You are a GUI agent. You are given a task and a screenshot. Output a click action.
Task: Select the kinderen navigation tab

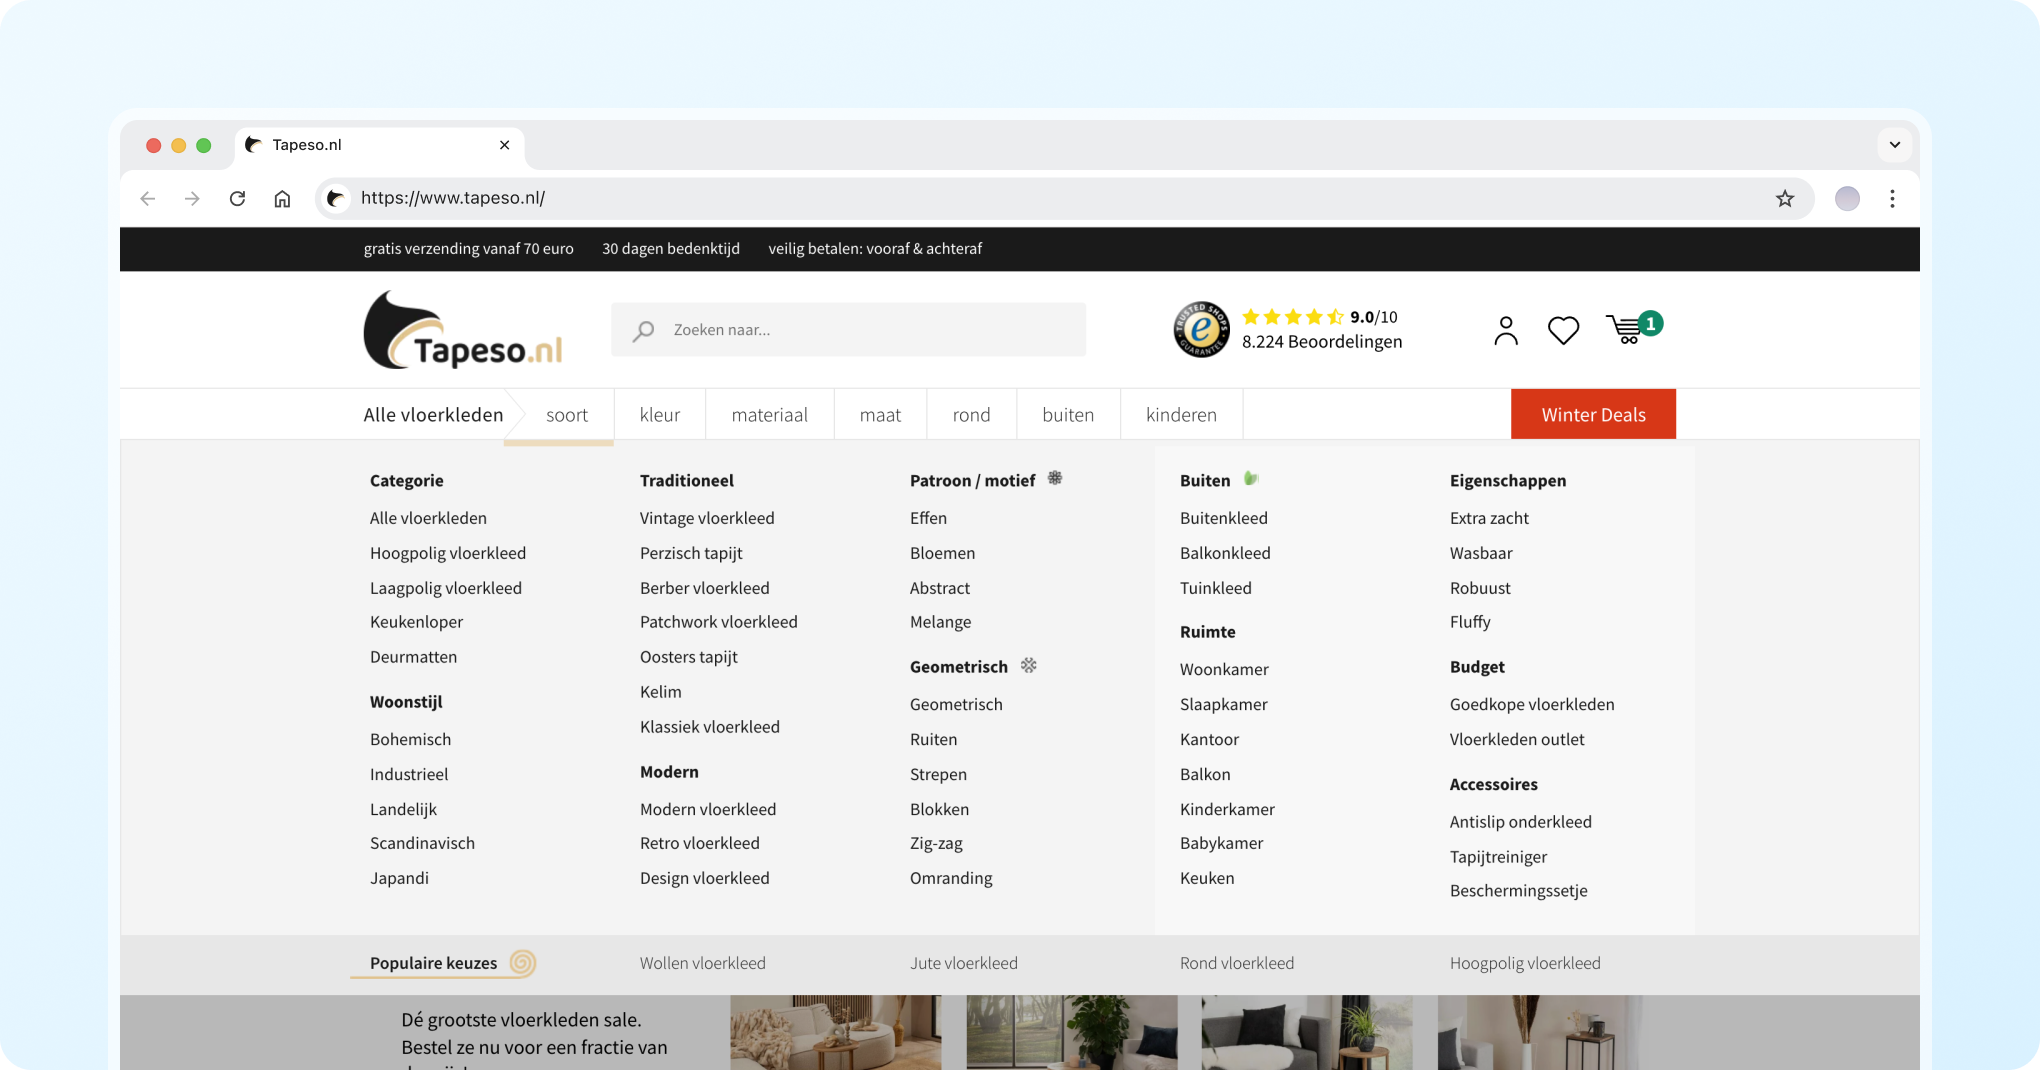point(1181,415)
